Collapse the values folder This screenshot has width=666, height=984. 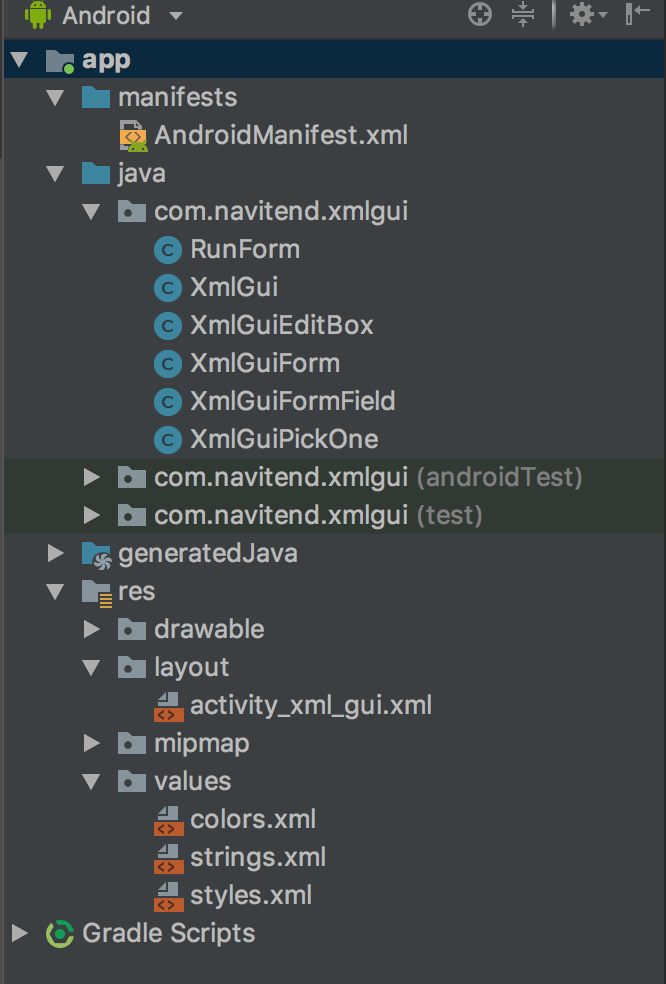91,781
